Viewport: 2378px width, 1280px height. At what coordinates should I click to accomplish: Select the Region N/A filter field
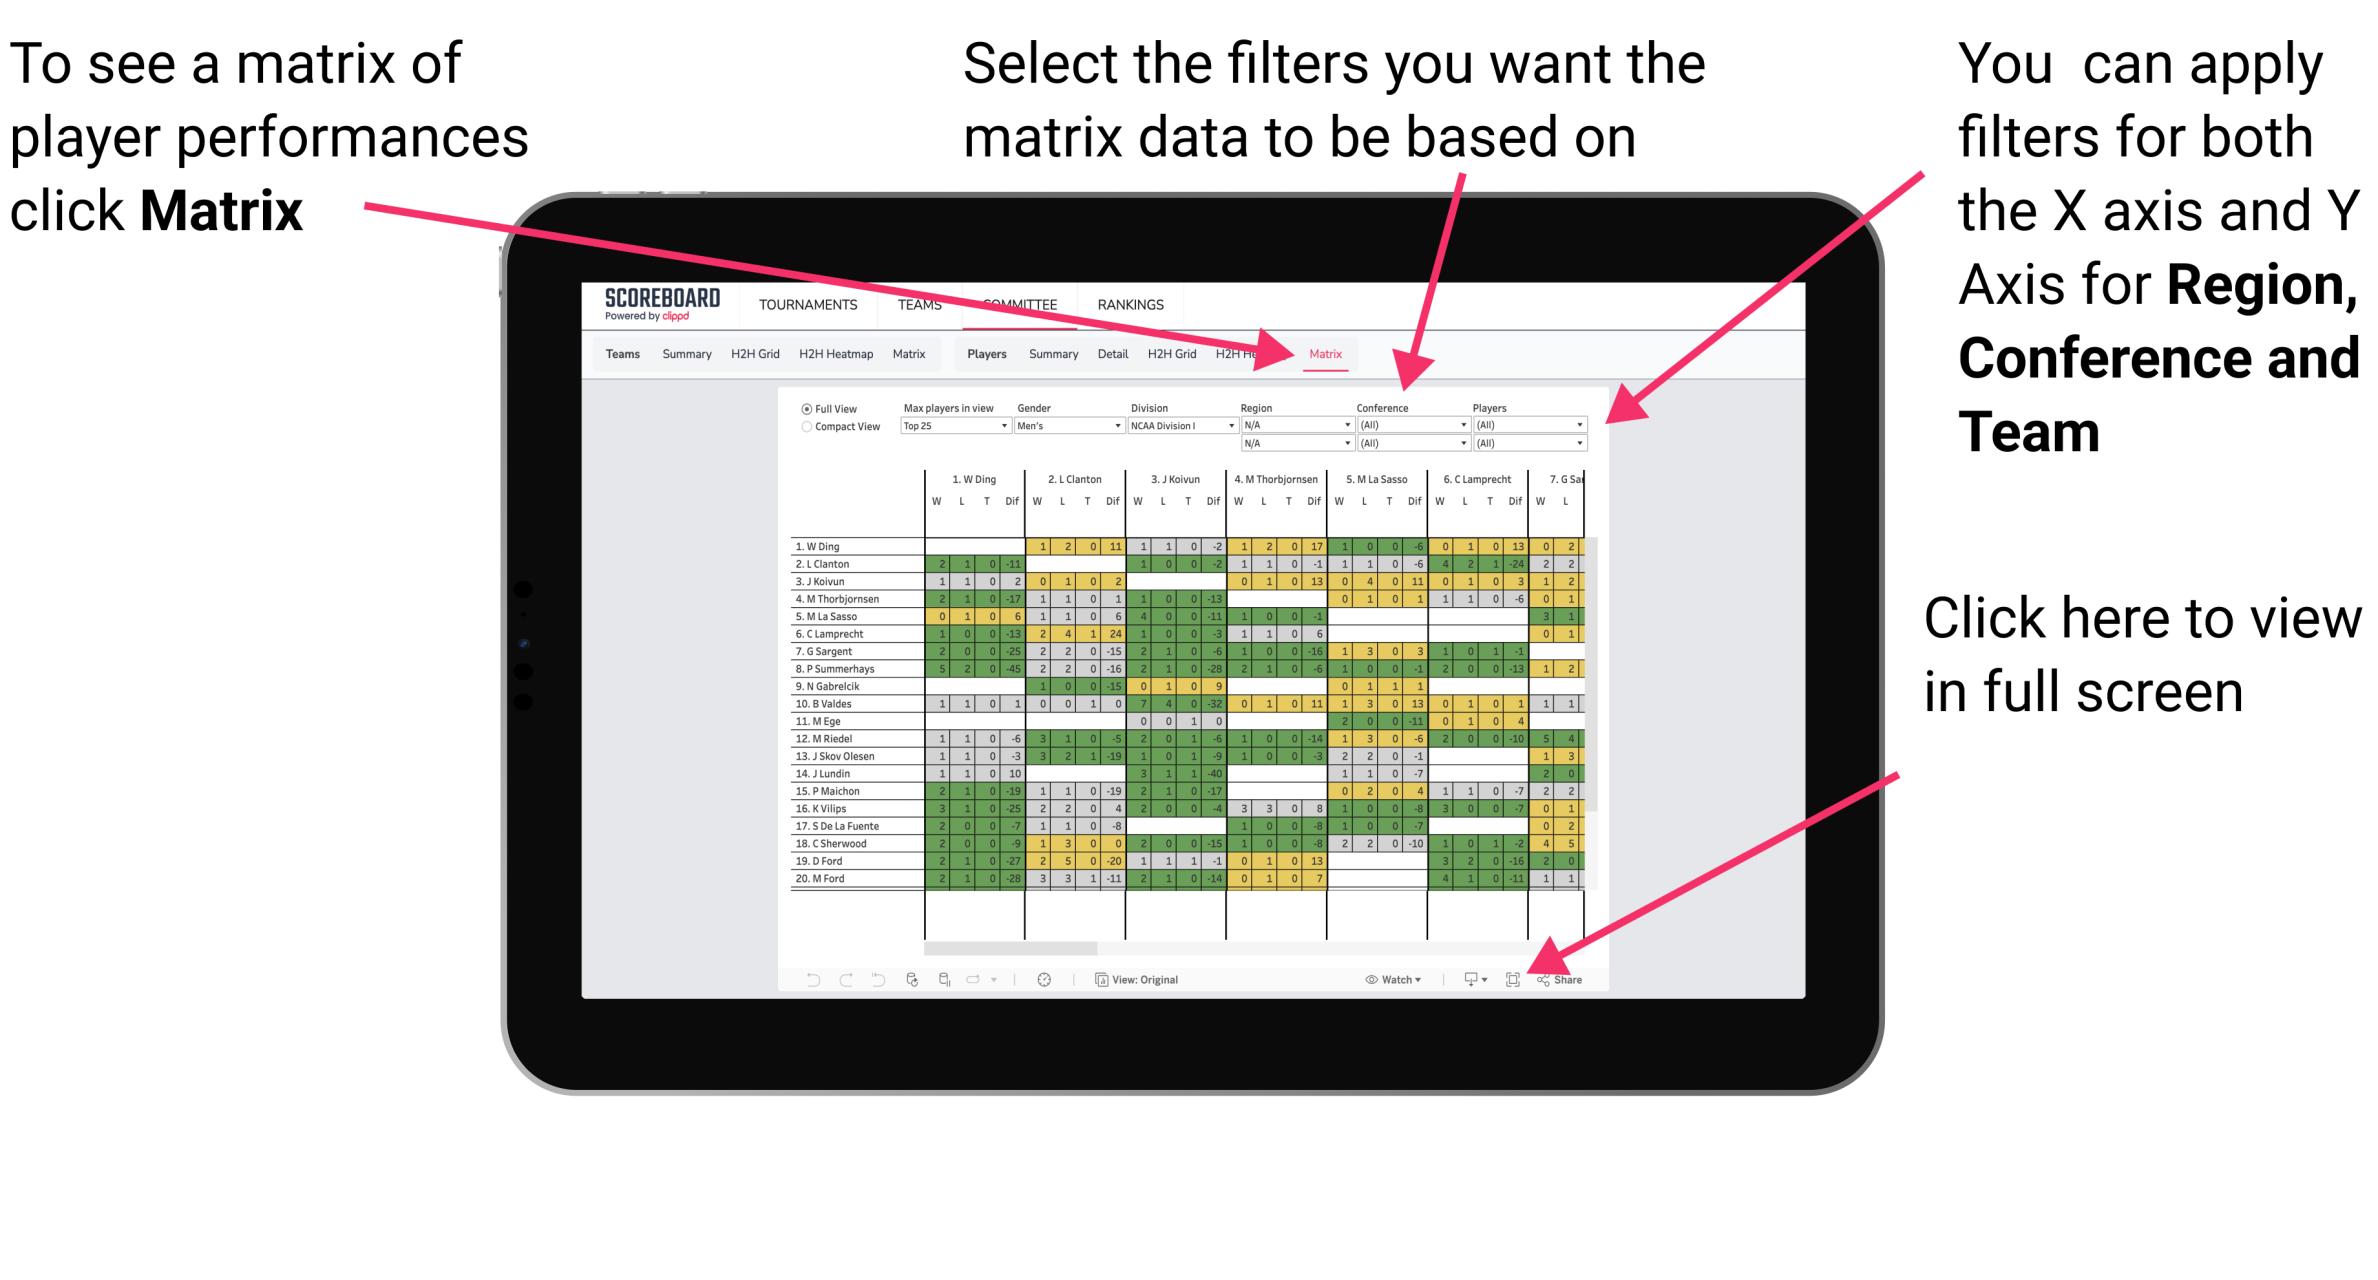[1294, 424]
